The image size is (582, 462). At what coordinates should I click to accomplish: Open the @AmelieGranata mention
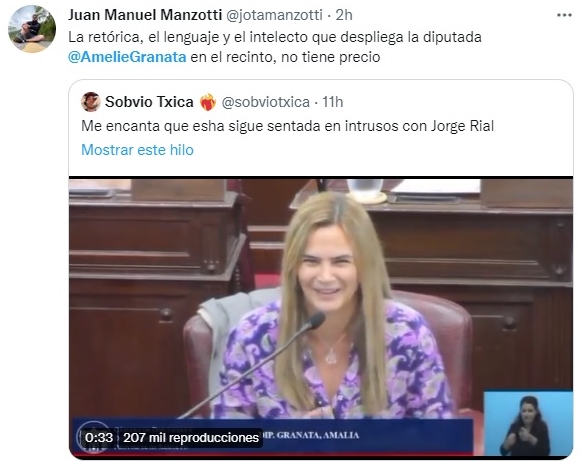click(127, 57)
